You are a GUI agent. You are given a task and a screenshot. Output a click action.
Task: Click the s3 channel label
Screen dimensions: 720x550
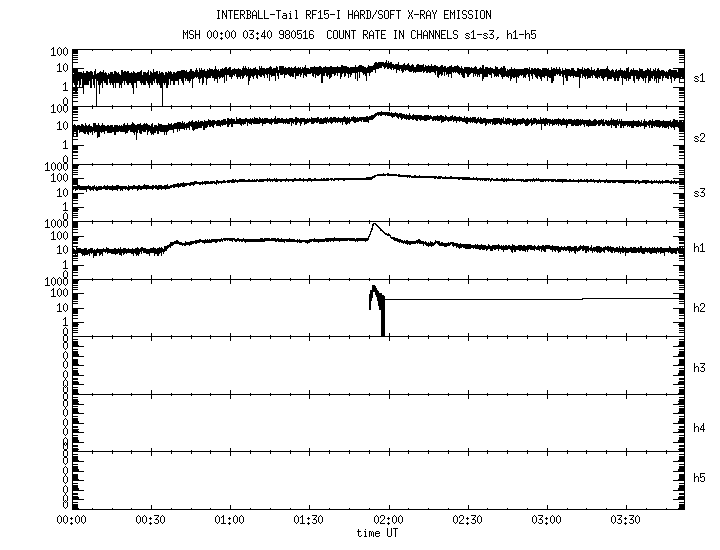click(700, 191)
